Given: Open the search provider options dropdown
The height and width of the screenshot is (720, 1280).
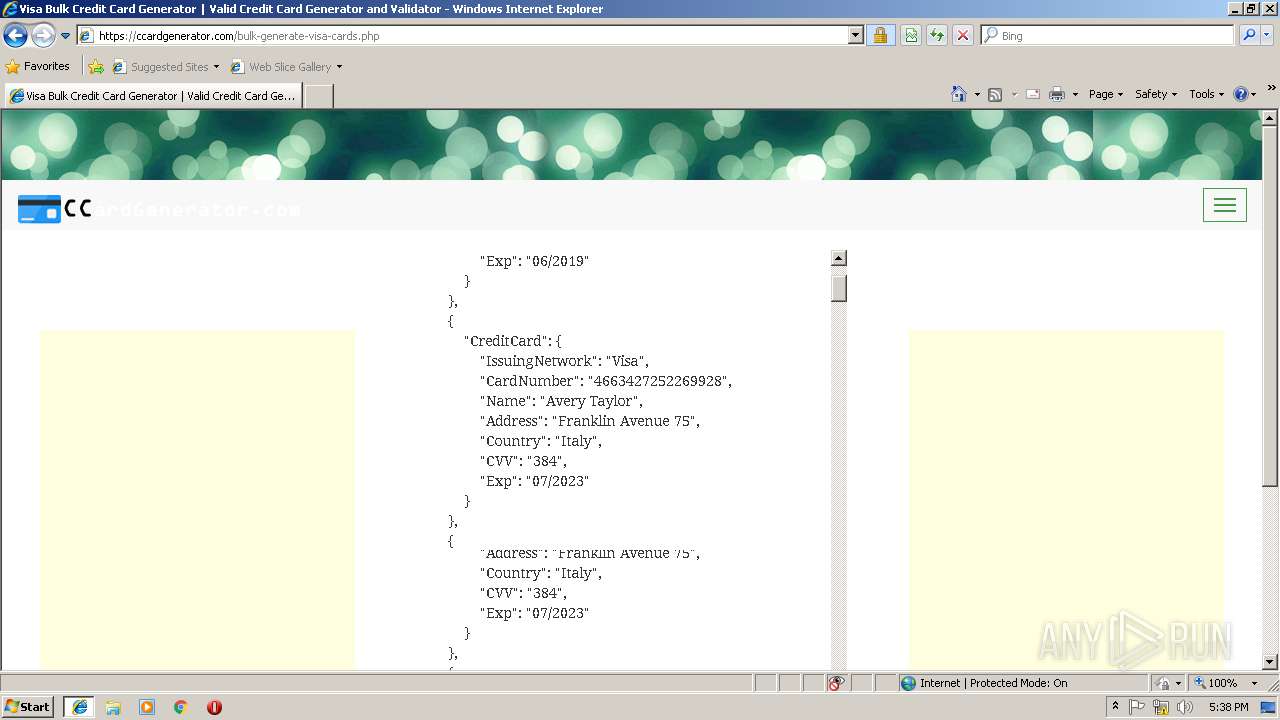Looking at the screenshot, I should 1268,36.
